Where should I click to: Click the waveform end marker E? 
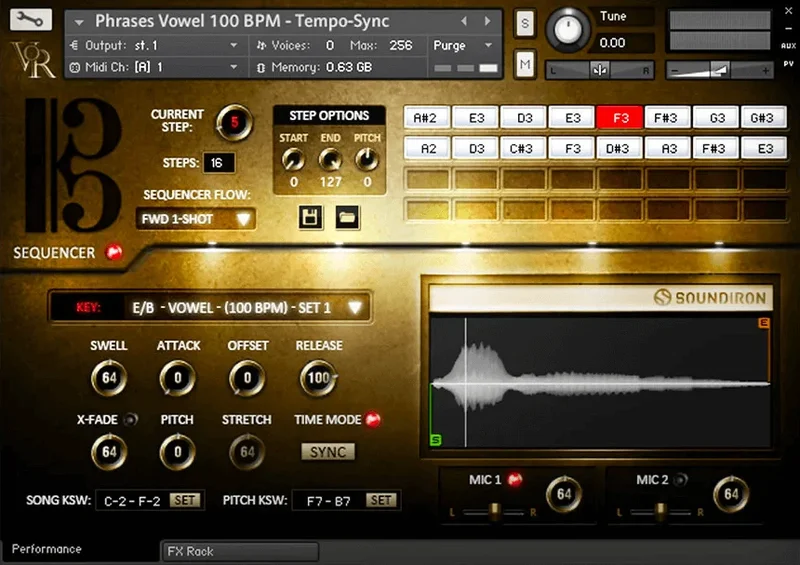pyautogui.click(x=763, y=323)
